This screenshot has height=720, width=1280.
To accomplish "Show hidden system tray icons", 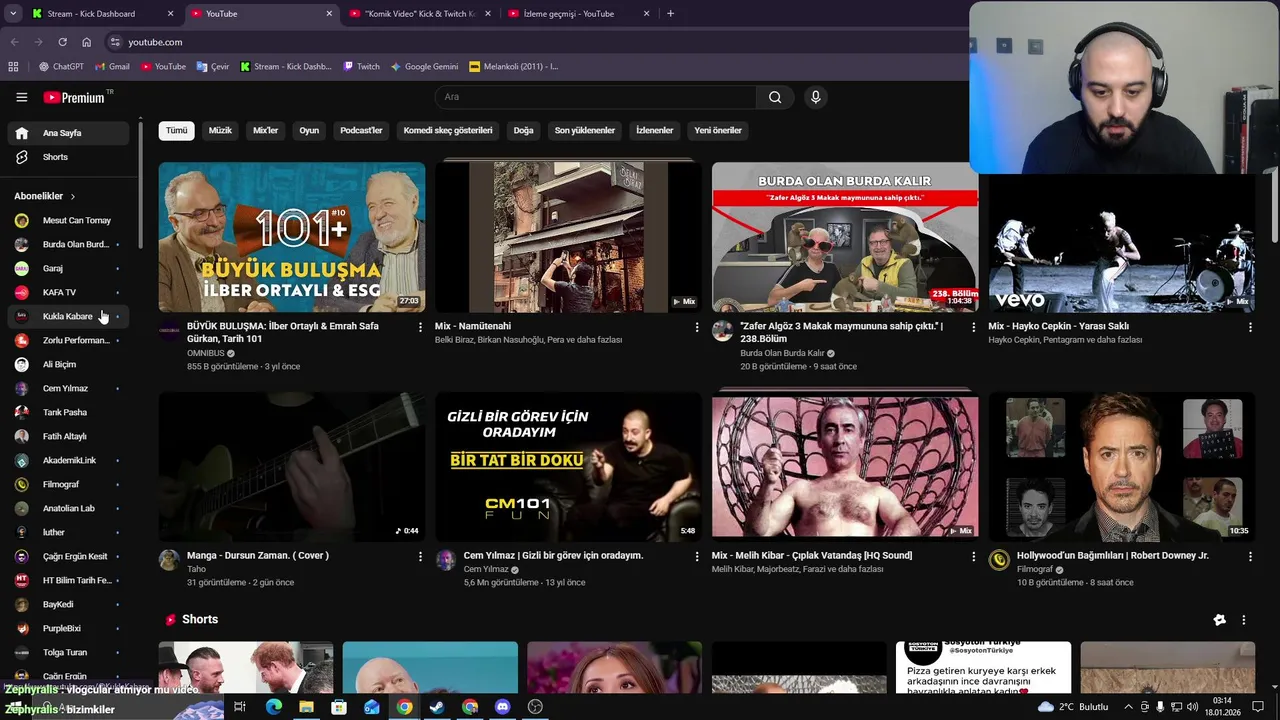I will (x=1127, y=707).
